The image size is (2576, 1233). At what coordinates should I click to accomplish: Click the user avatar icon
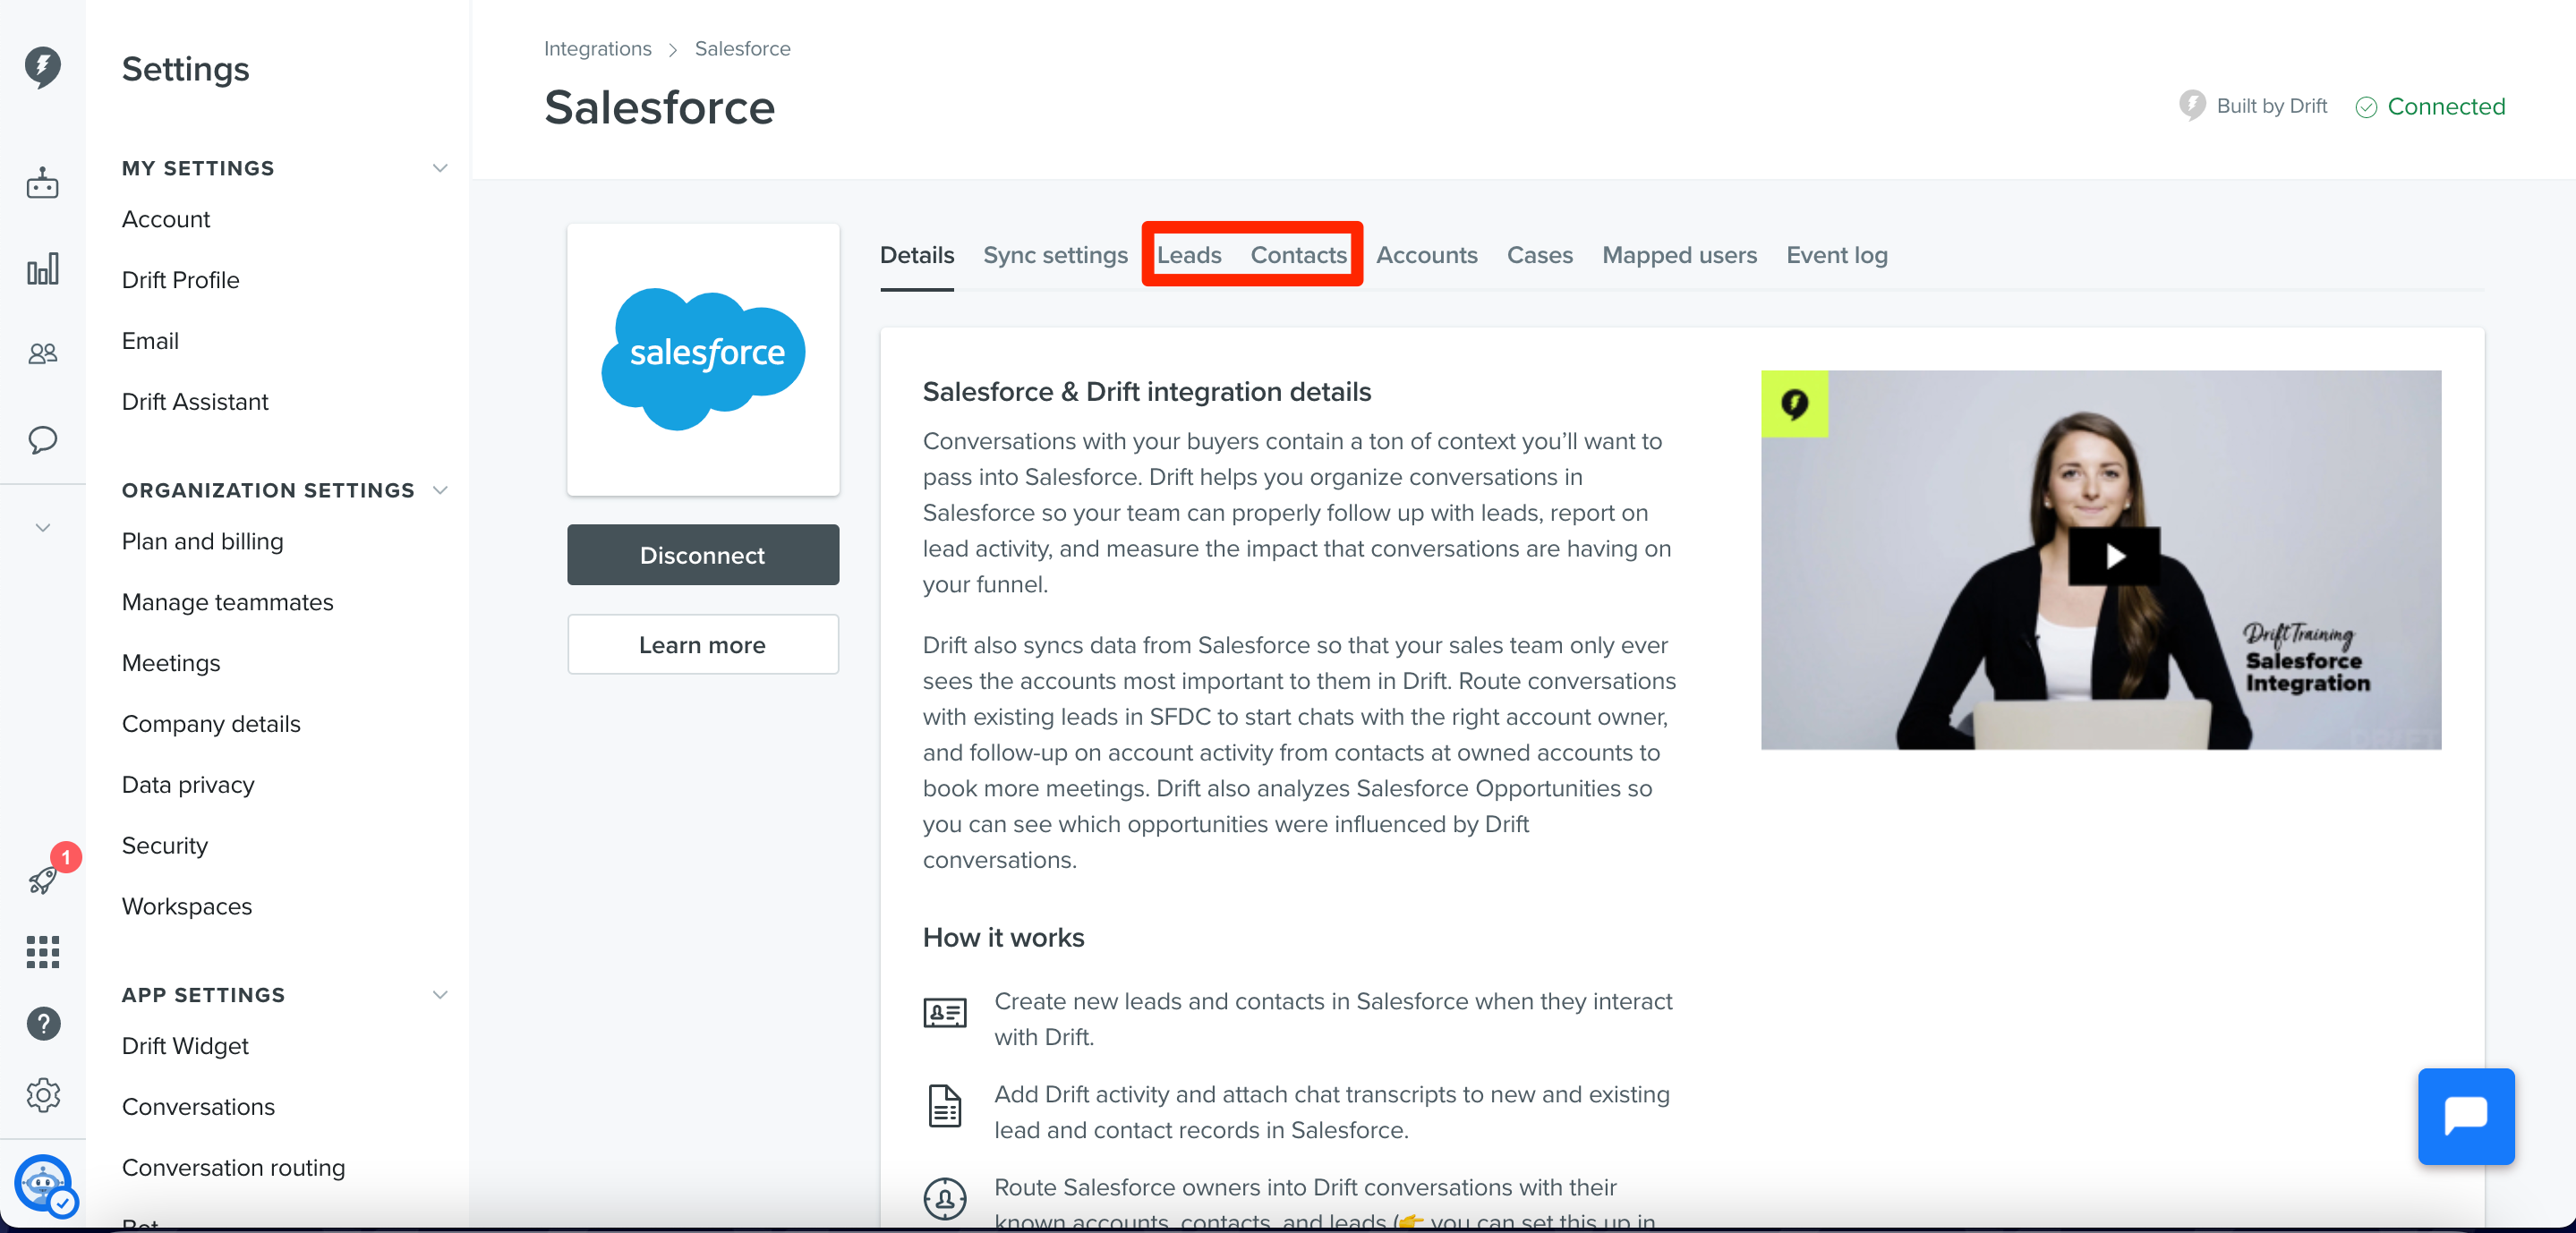point(43,1183)
